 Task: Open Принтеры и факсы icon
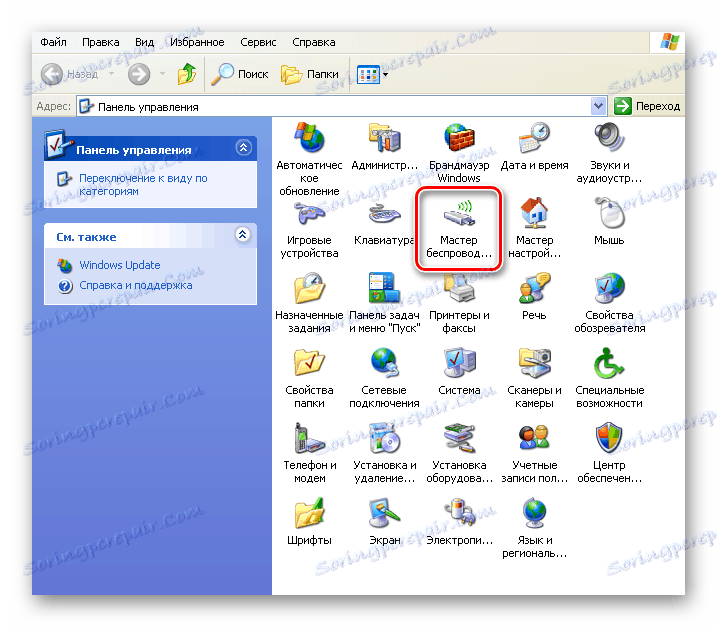[459, 288]
